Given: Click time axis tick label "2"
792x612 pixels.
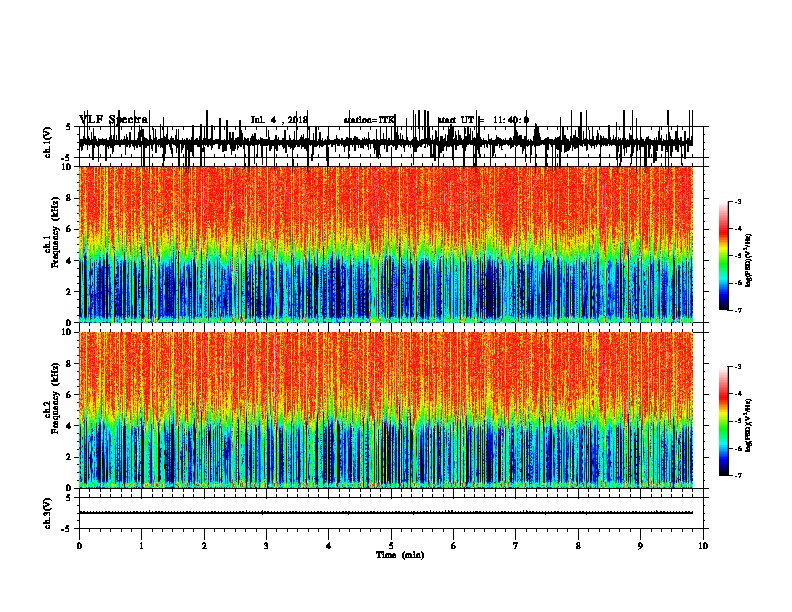Looking at the screenshot, I should 204,546.
